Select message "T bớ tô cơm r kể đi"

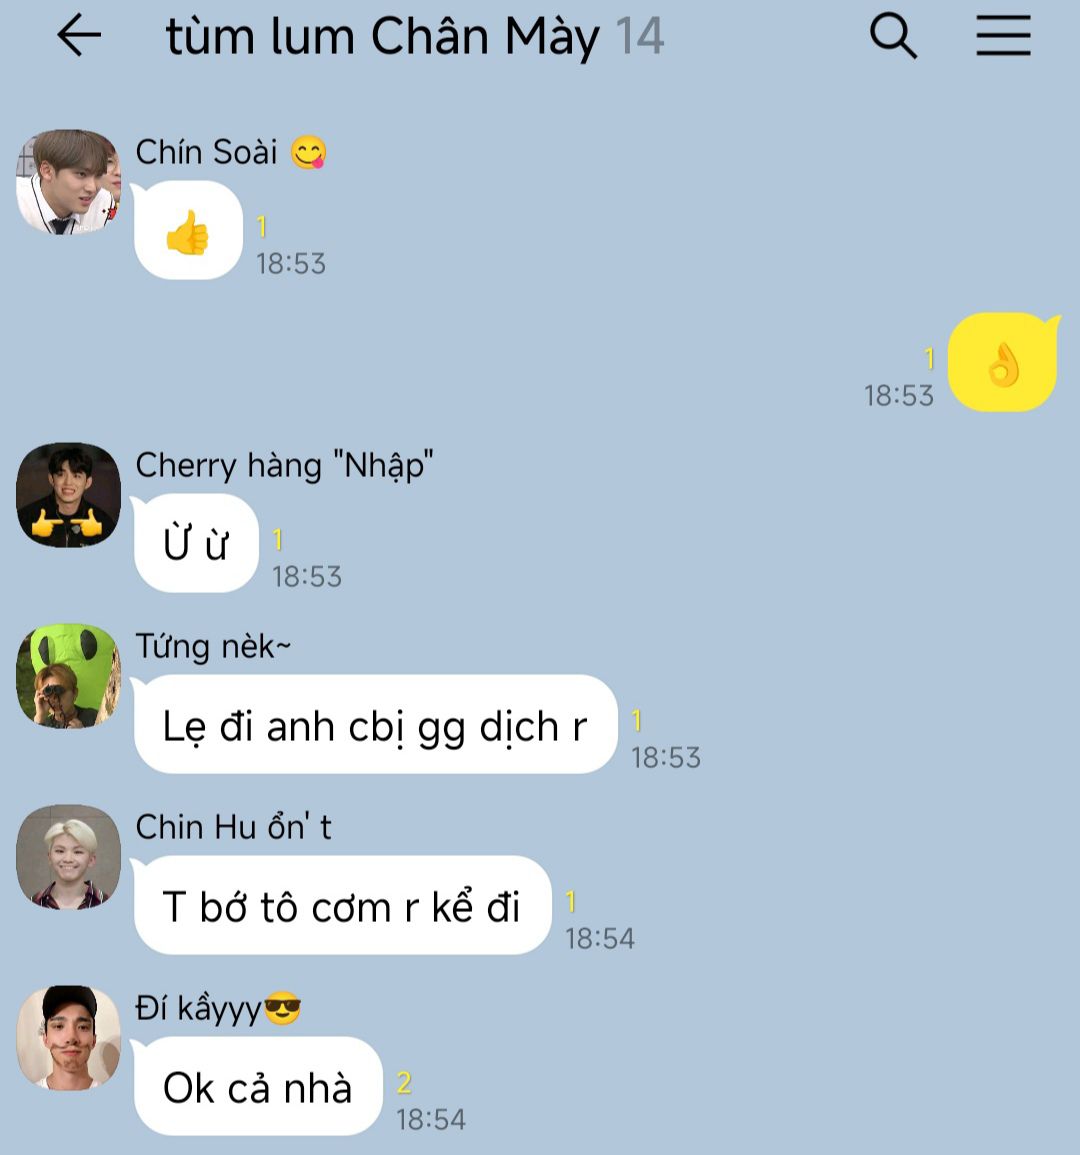pyautogui.click(x=342, y=905)
